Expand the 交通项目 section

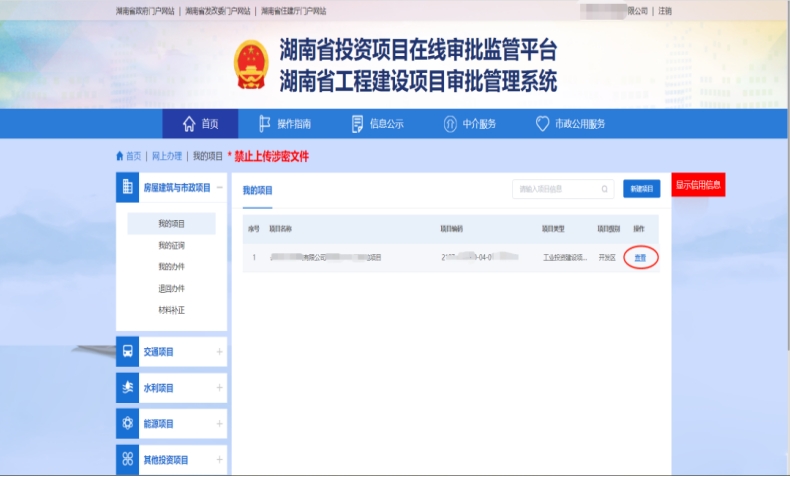click(x=220, y=352)
